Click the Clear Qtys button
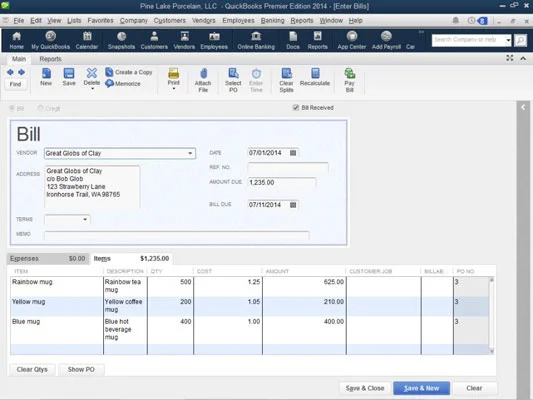Screen dimensions: 533x400 click(x=32, y=369)
